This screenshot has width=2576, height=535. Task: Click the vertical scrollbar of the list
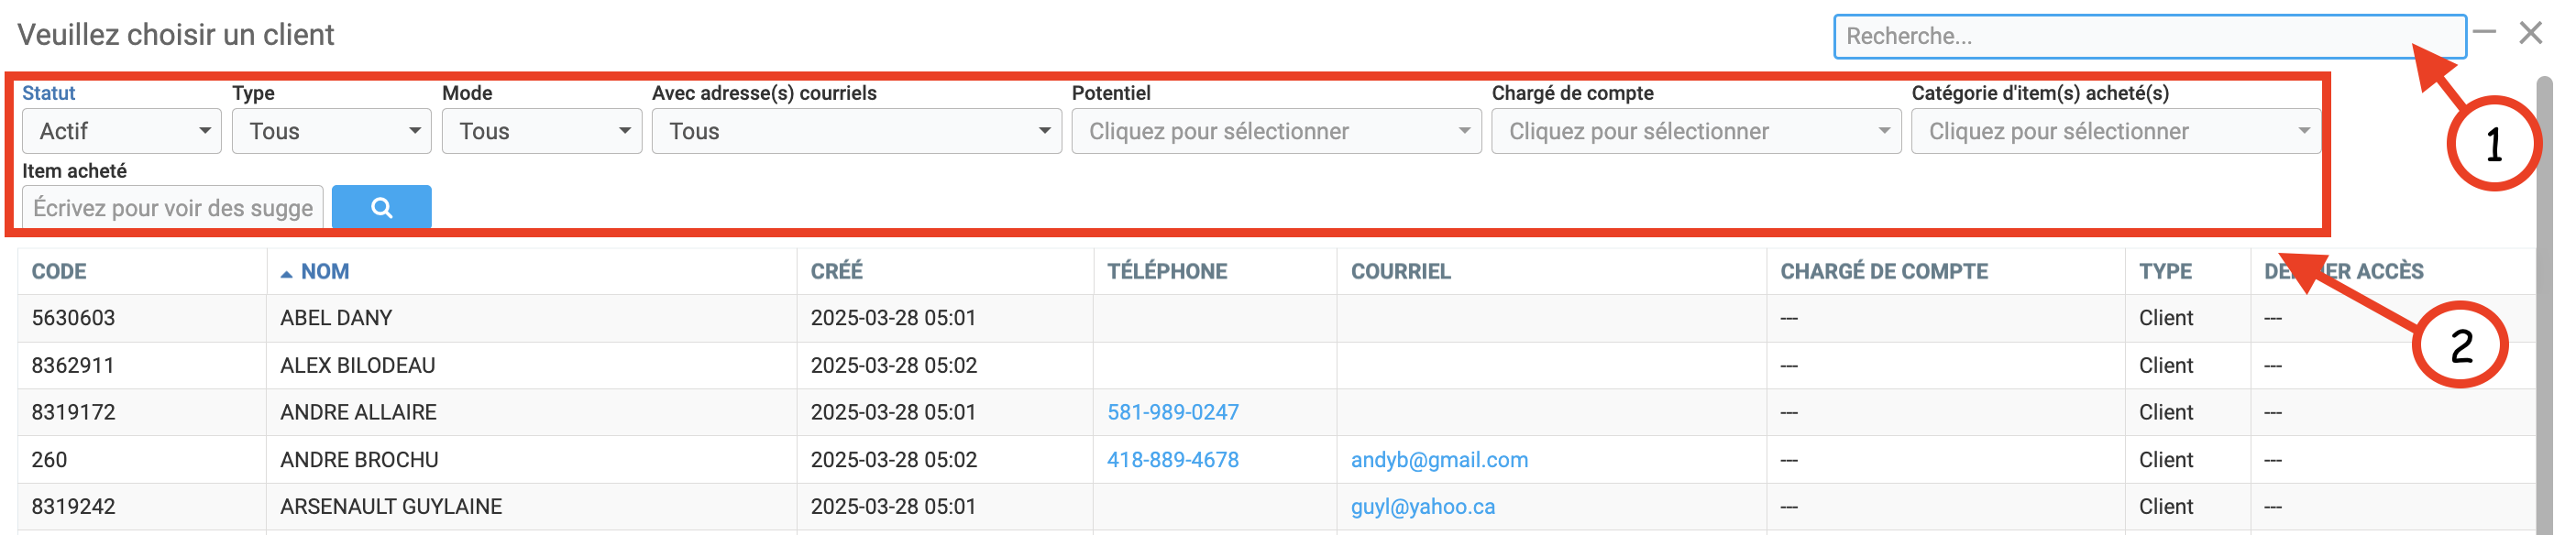click(x=2543, y=300)
